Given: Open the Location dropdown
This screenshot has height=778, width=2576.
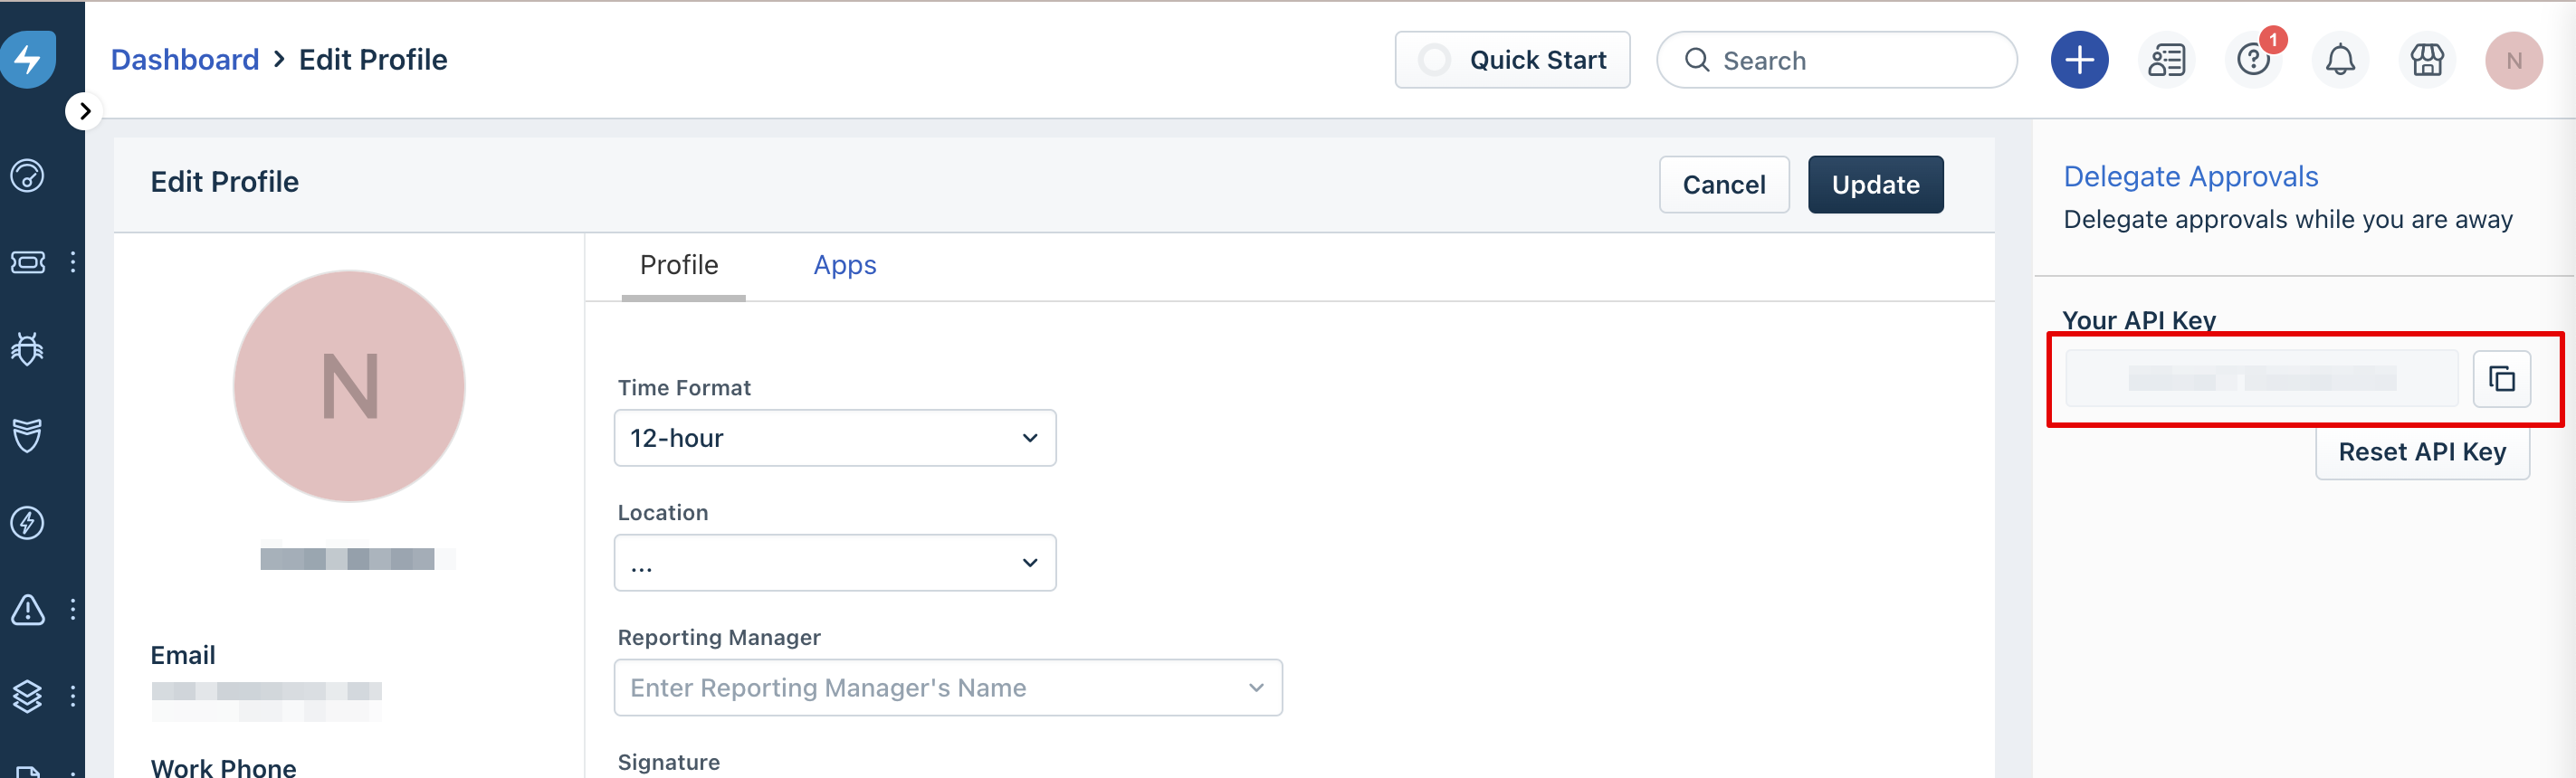Looking at the screenshot, I should pyautogui.click(x=834, y=563).
